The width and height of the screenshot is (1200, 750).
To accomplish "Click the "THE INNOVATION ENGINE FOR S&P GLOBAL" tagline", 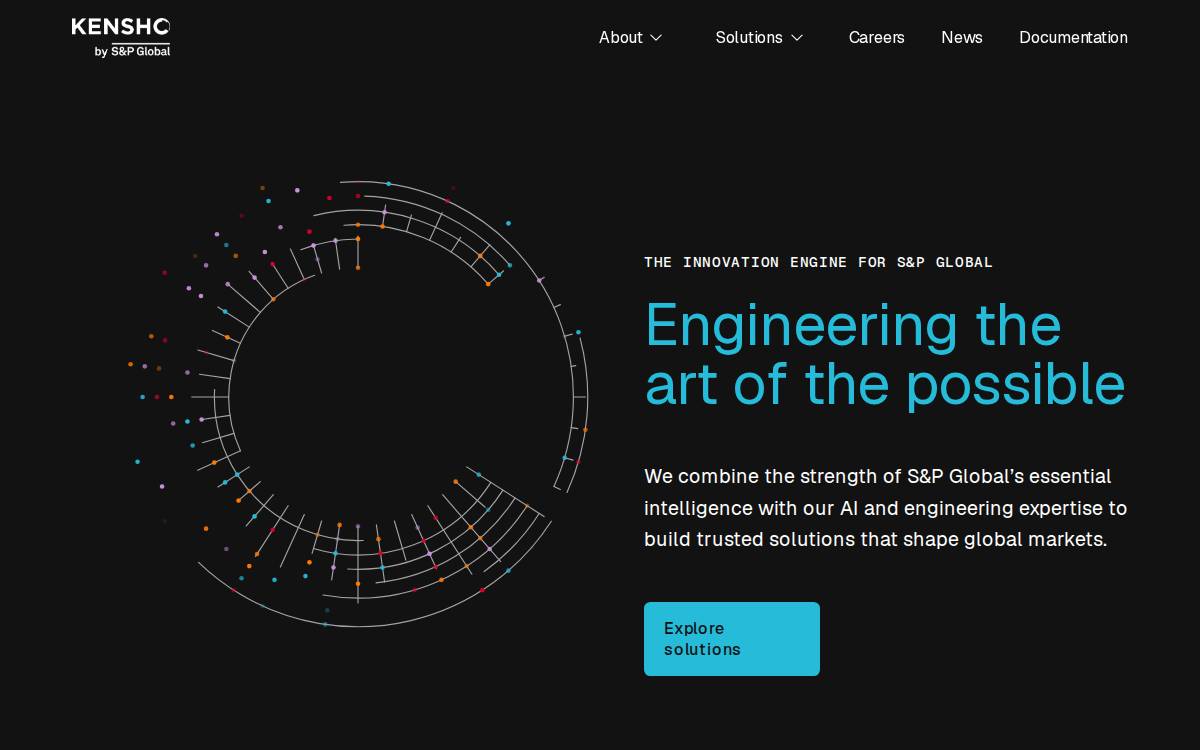I will 818,262.
